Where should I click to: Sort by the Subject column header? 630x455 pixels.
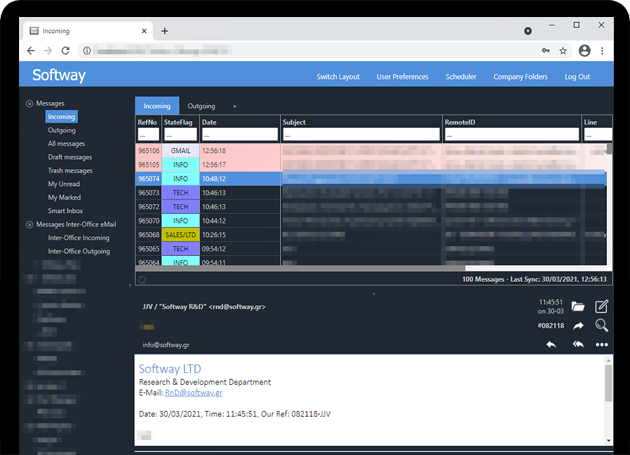click(294, 122)
